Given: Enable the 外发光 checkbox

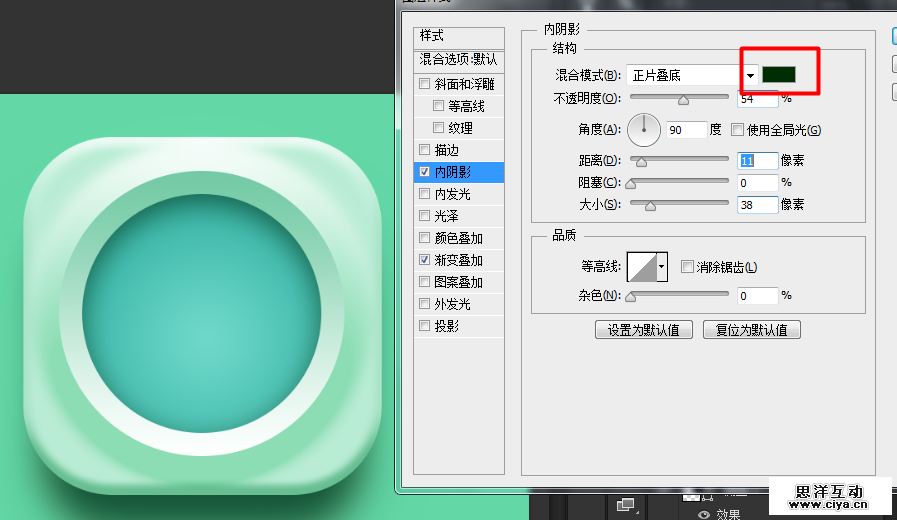Looking at the screenshot, I should tap(424, 304).
